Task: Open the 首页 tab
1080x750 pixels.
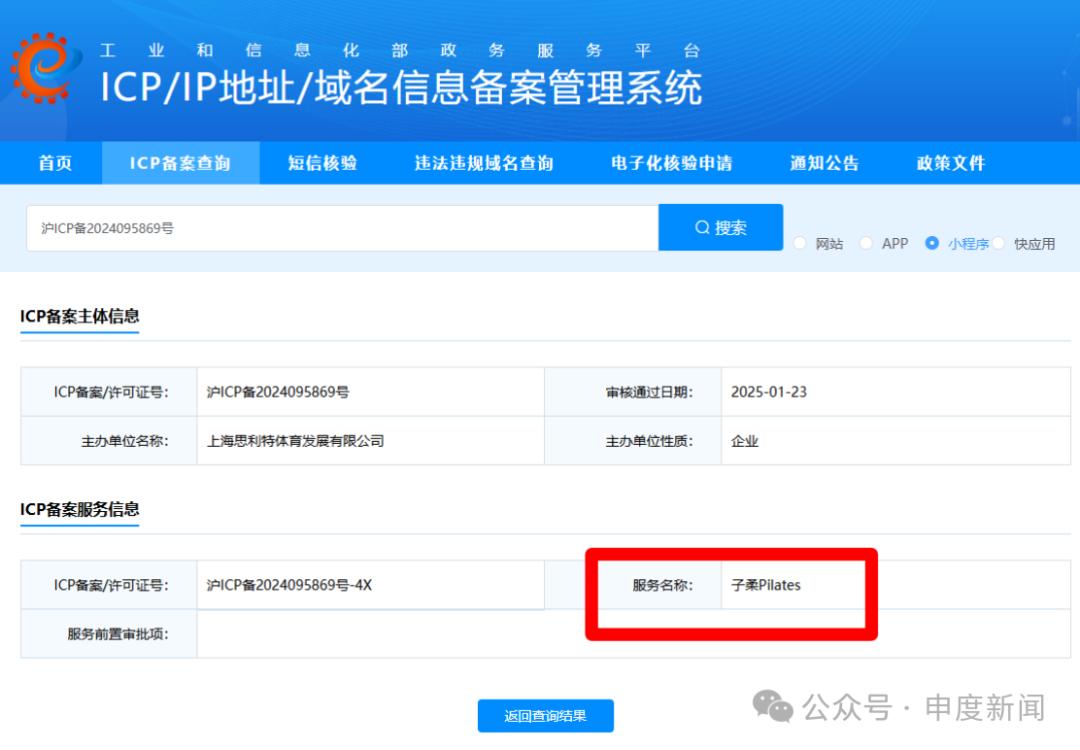Action: pyautogui.click(x=55, y=163)
